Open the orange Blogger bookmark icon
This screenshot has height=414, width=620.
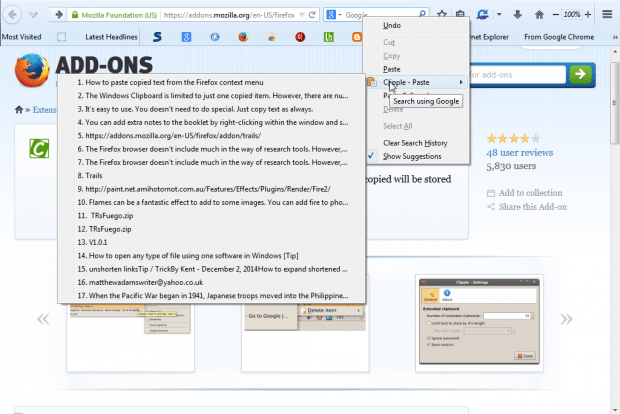[357, 37]
